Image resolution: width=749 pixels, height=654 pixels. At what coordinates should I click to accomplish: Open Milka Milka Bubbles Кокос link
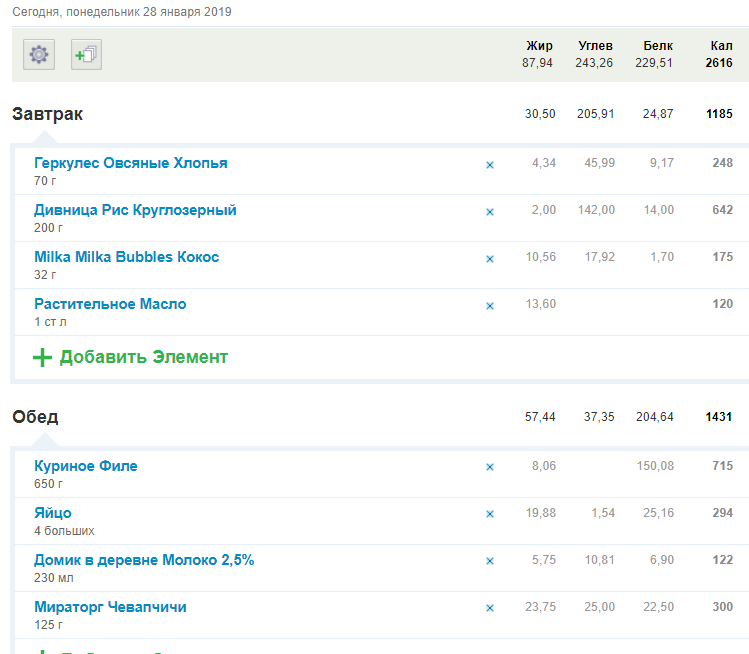point(126,257)
